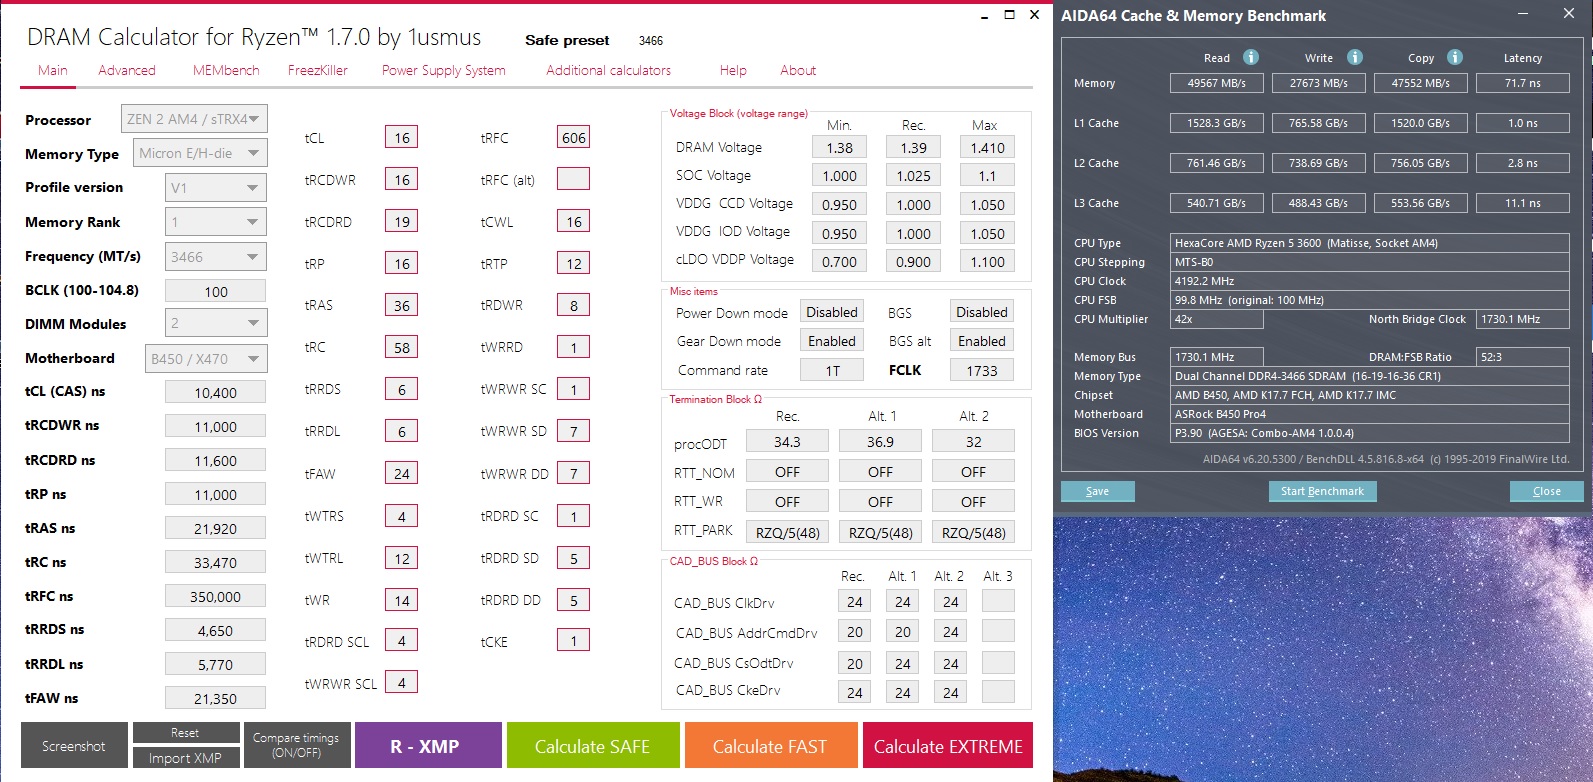Click the empty tRFC (alt) box
Screen dimensions: 1593x782
click(x=573, y=179)
